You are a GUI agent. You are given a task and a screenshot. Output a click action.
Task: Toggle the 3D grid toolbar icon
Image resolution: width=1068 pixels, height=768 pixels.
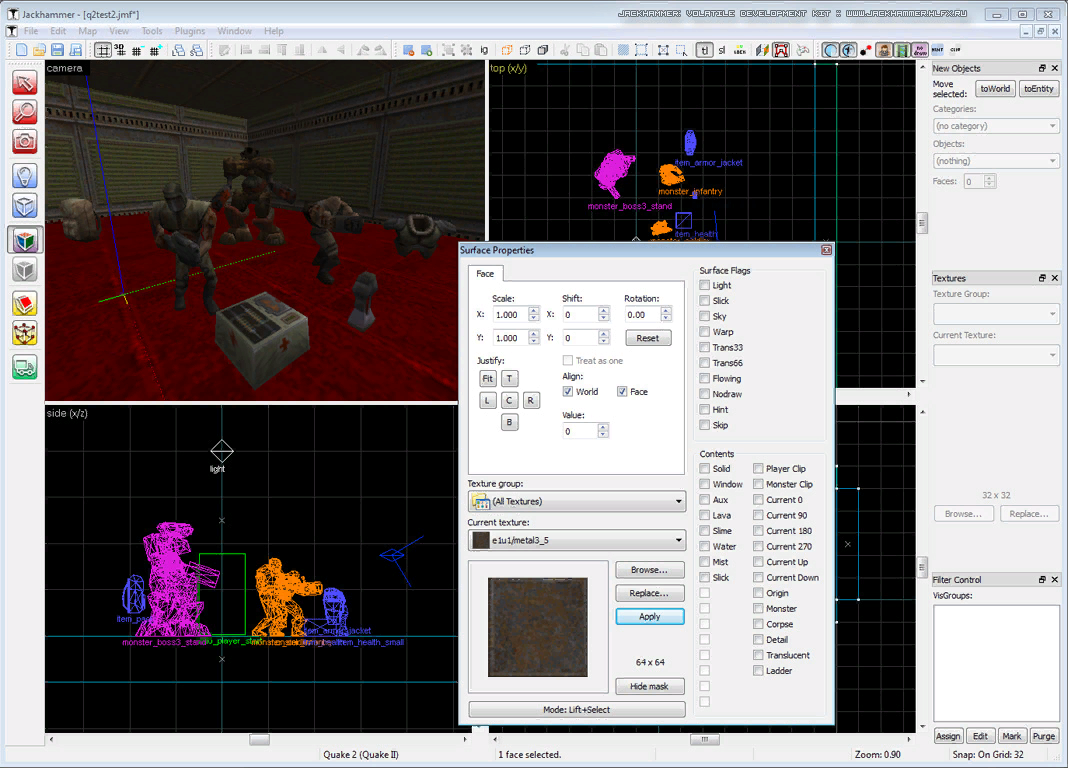tap(120, 50)
